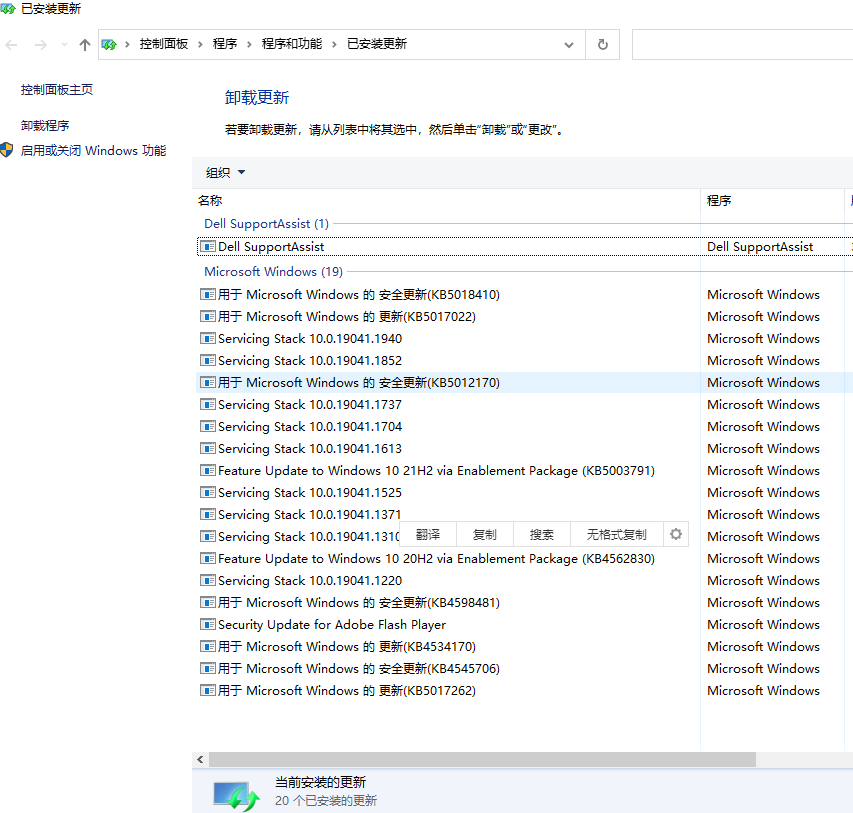Viewport: 853px width, 813px height.
Task: Collapse the Dell SupportAssist (1) group
Action: click(267, 224)
